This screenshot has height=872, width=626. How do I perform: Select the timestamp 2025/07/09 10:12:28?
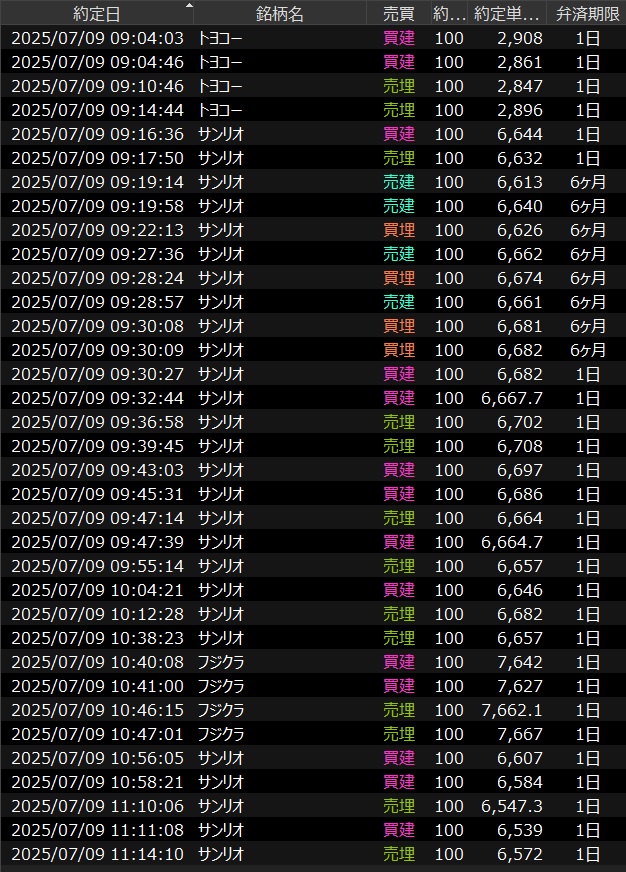click(x=97, y=614)
